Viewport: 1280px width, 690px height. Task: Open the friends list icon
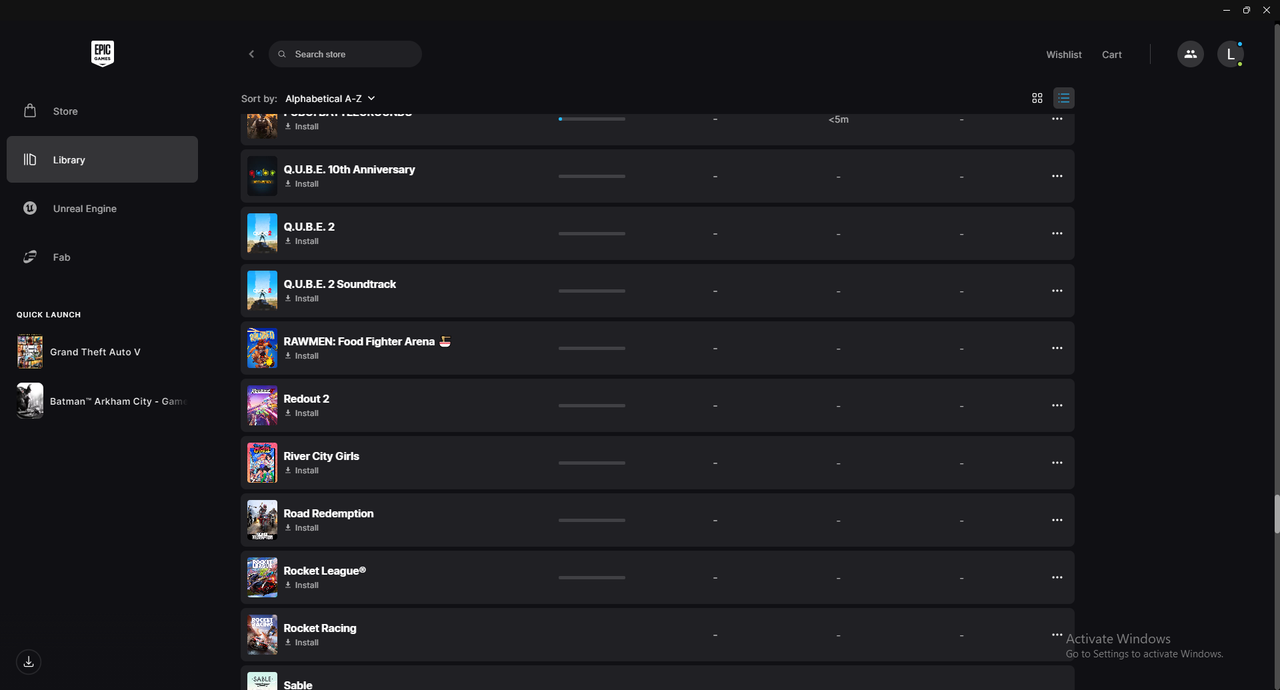pyautogui.click(x=1190, y=54)
